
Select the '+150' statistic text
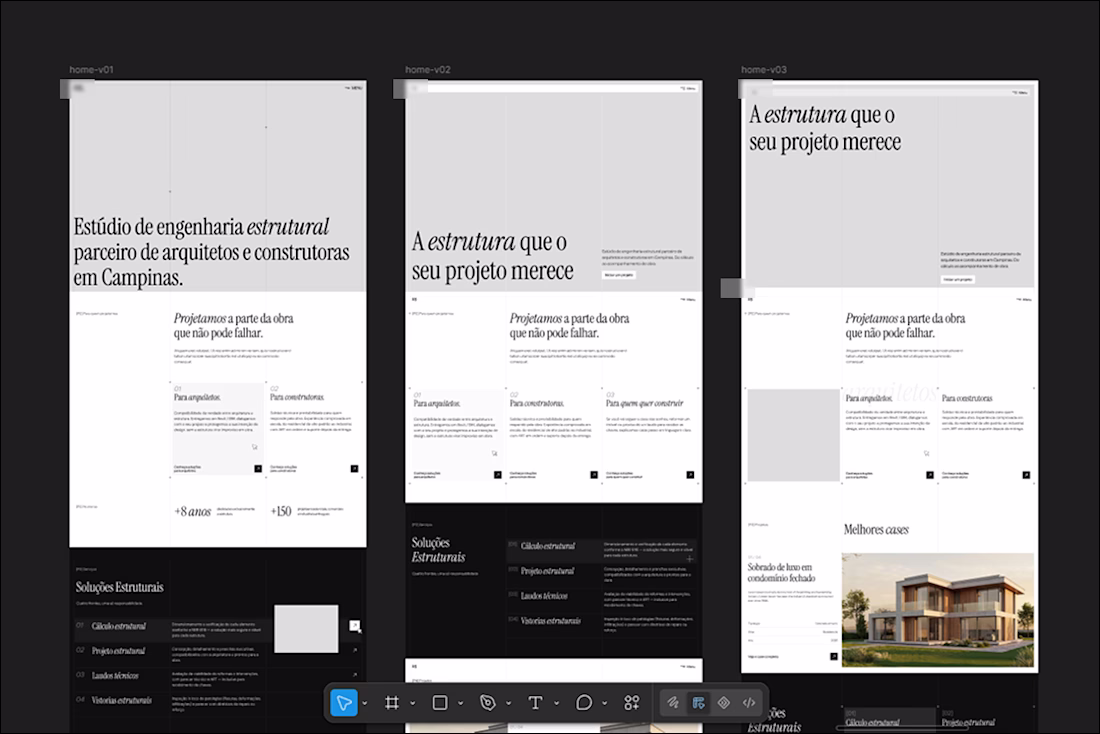pos(281,512)
